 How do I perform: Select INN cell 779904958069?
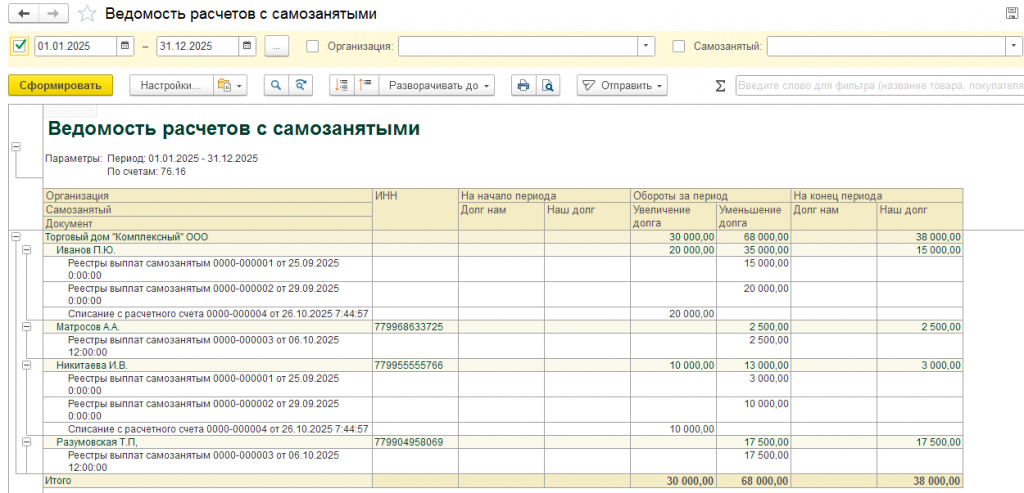coord(415,442)
